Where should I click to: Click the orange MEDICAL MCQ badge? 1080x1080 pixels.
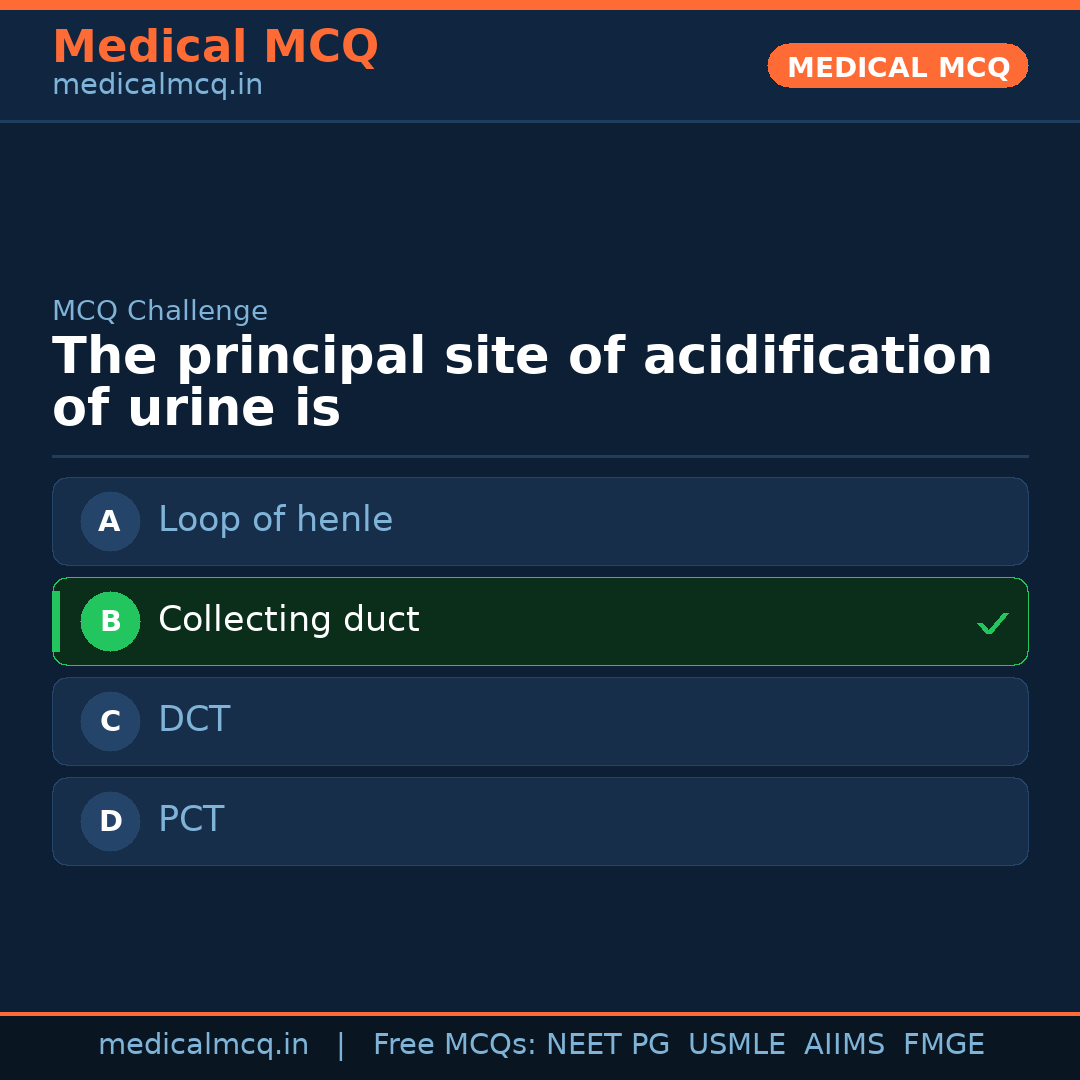(897, 66)
